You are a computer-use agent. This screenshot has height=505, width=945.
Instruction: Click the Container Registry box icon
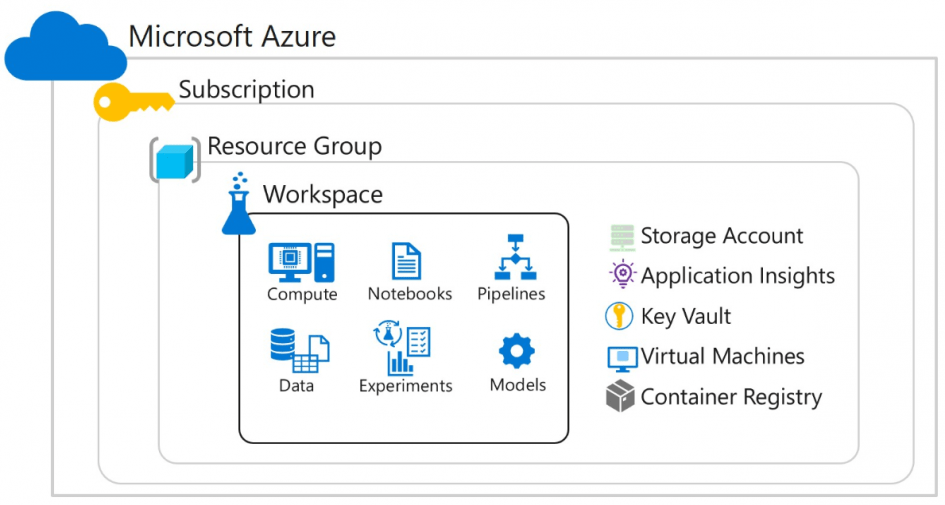[x=620, y=397]
